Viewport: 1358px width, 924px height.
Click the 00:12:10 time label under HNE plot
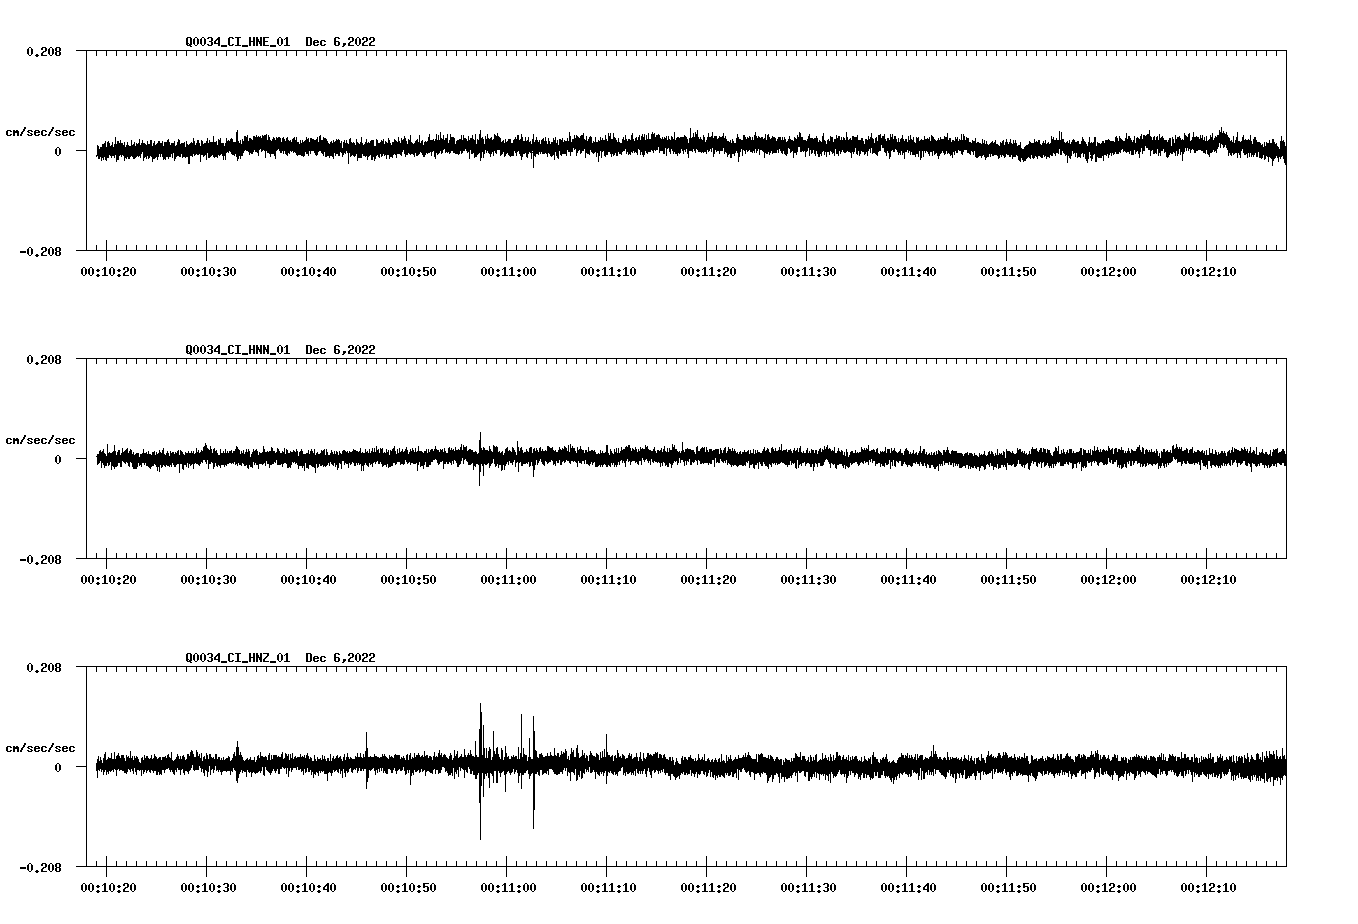coord(1208,272)
